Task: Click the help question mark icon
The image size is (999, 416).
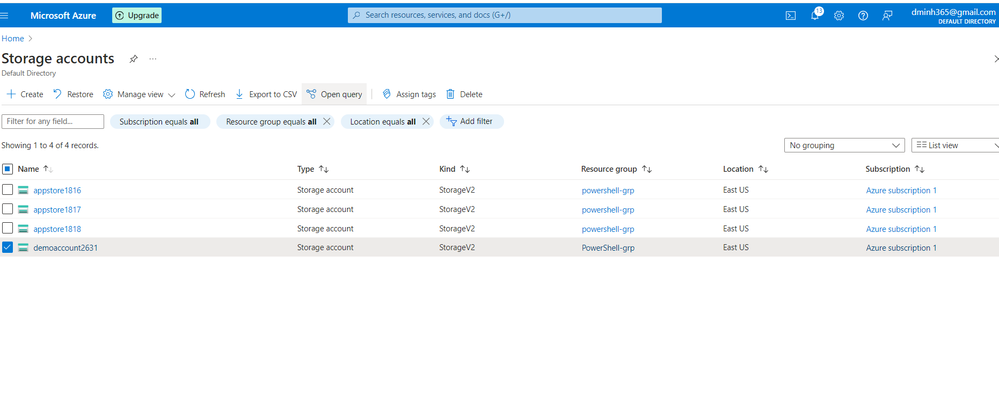Action: pyautogui.click(x=863, y=15)
